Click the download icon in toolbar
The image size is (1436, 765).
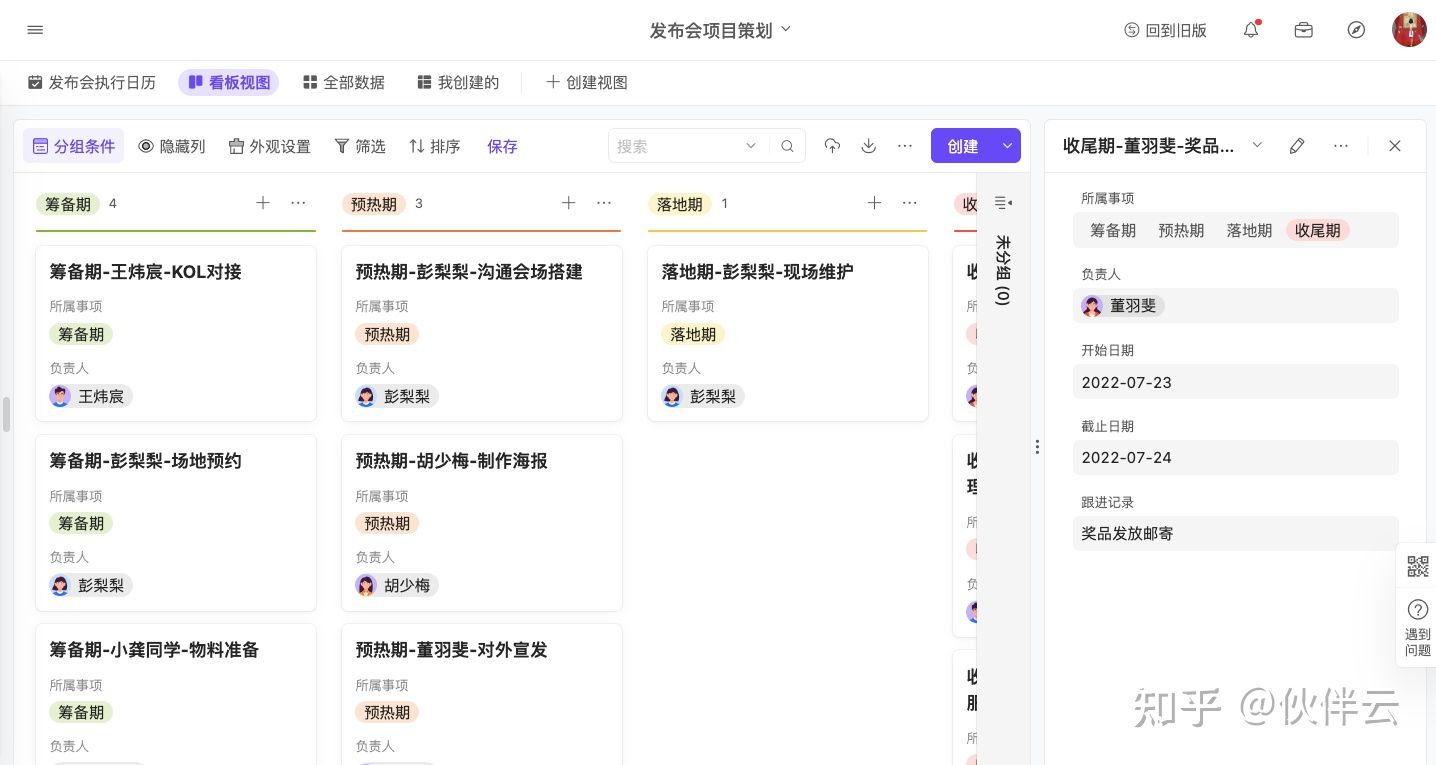(x=868, y=146)
